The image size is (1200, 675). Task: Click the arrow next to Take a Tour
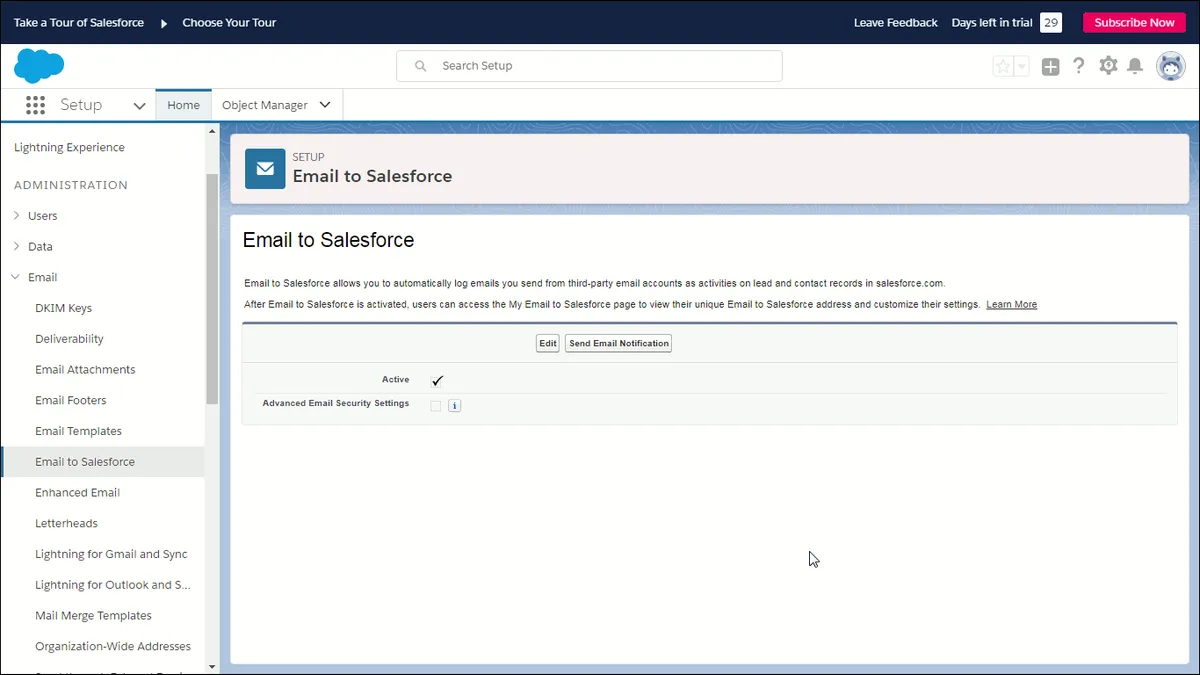164,23
